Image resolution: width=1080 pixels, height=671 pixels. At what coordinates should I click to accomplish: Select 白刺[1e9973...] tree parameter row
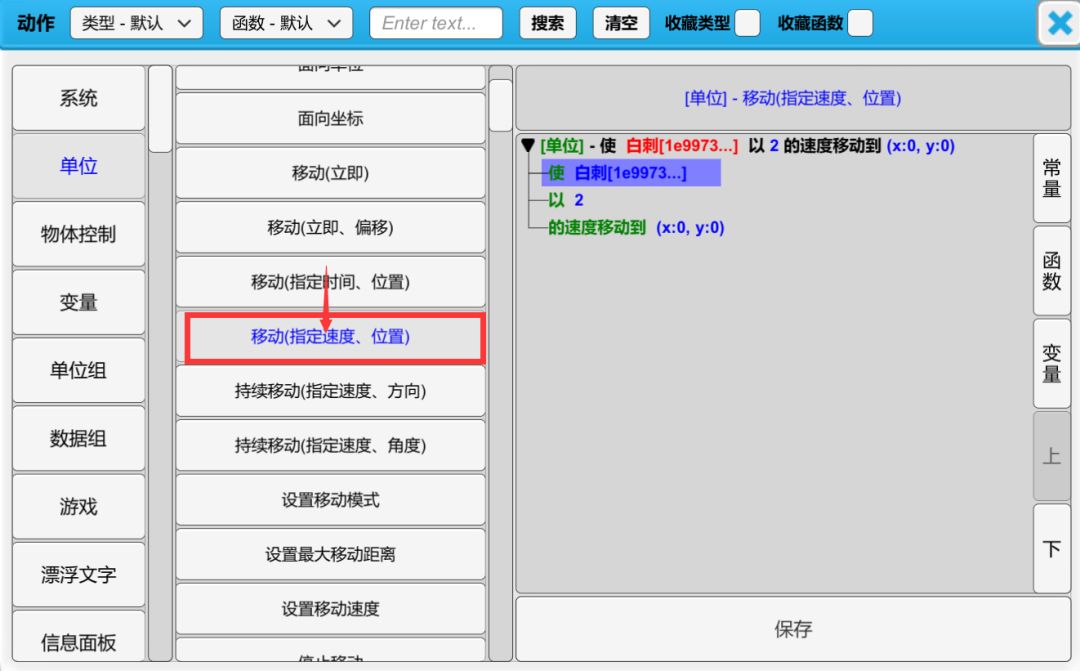pyautogui.click(x=630, y=173)
